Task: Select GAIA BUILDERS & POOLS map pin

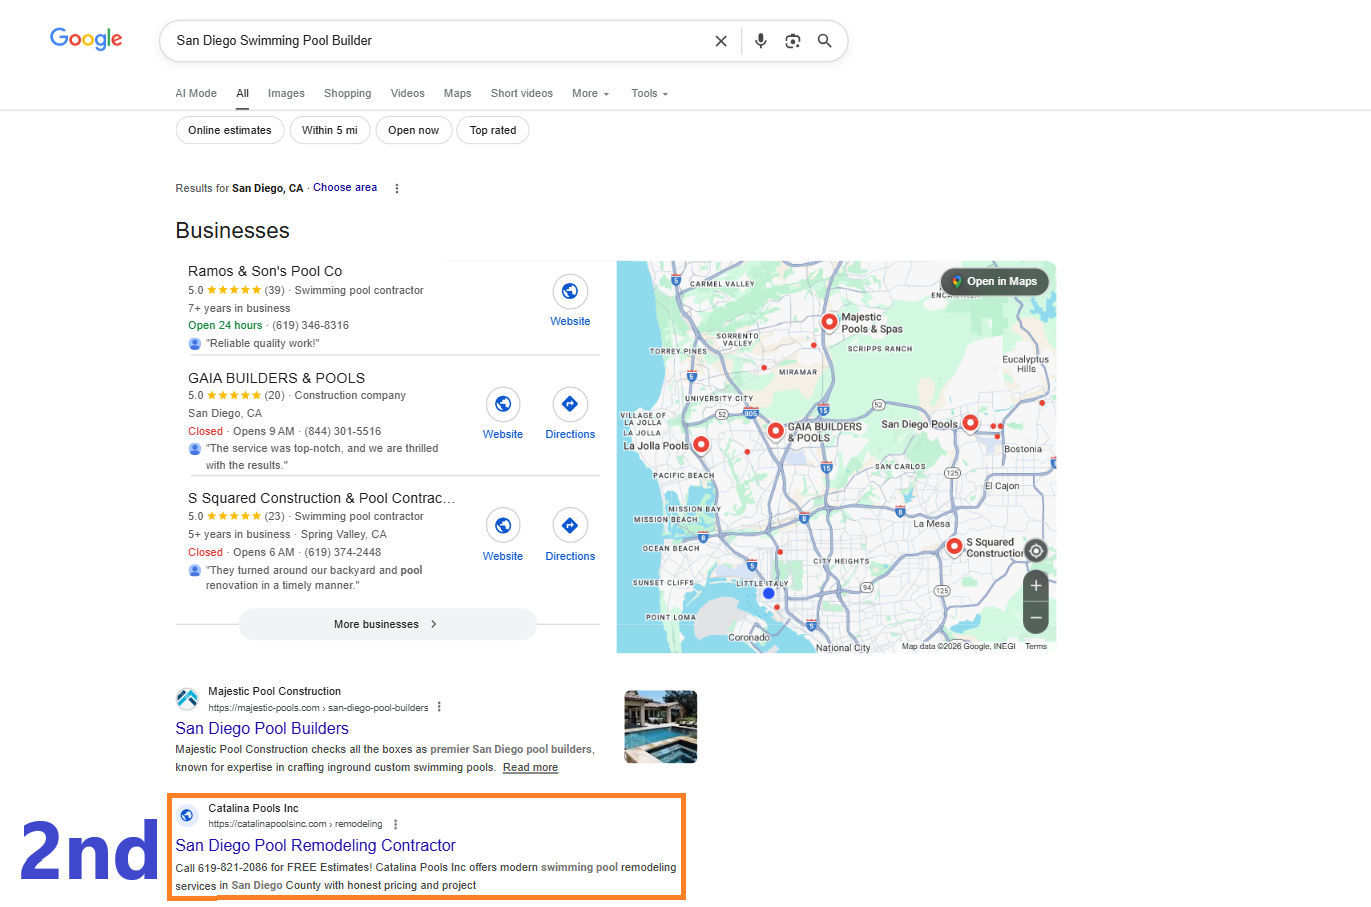Action: click(x=775, y=430)
